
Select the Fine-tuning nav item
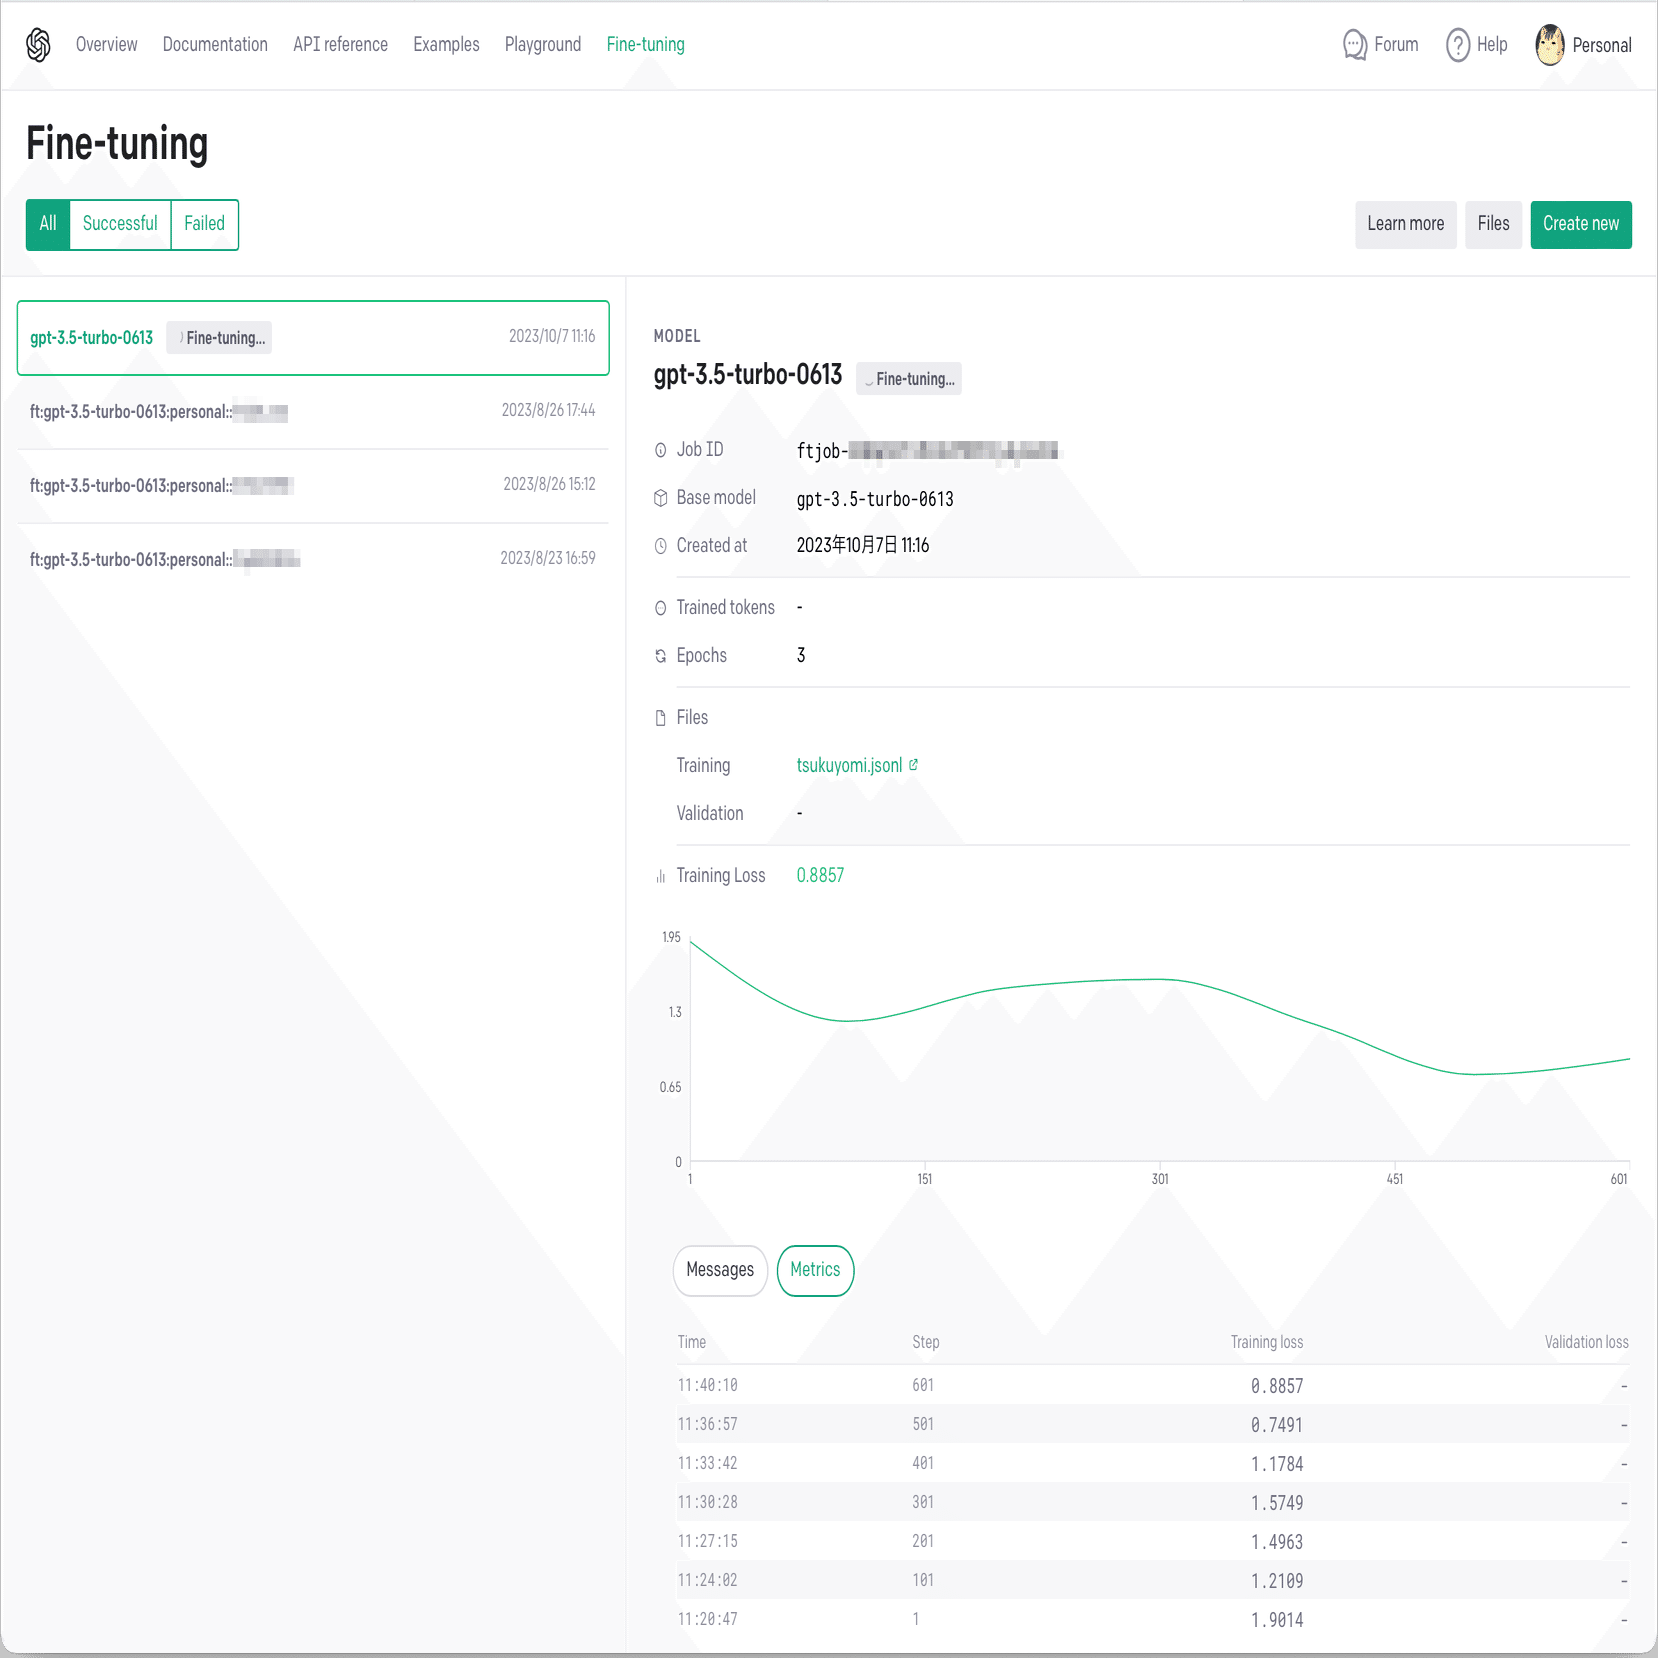pos(645,45)
